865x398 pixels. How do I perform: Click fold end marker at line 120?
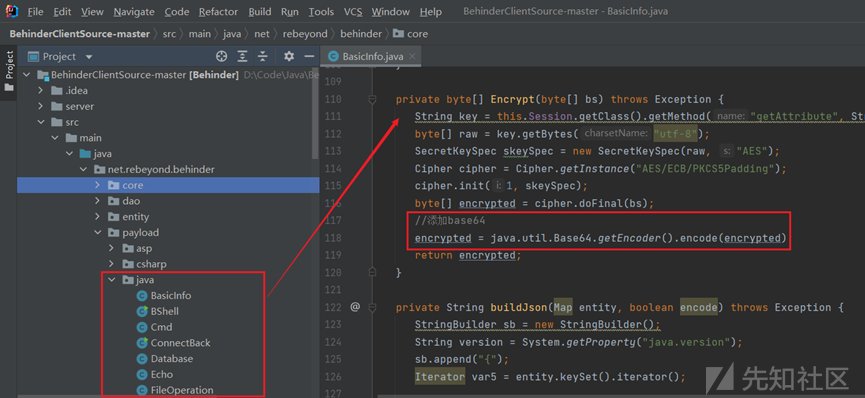pyautogui.click(x=372, y=271)
